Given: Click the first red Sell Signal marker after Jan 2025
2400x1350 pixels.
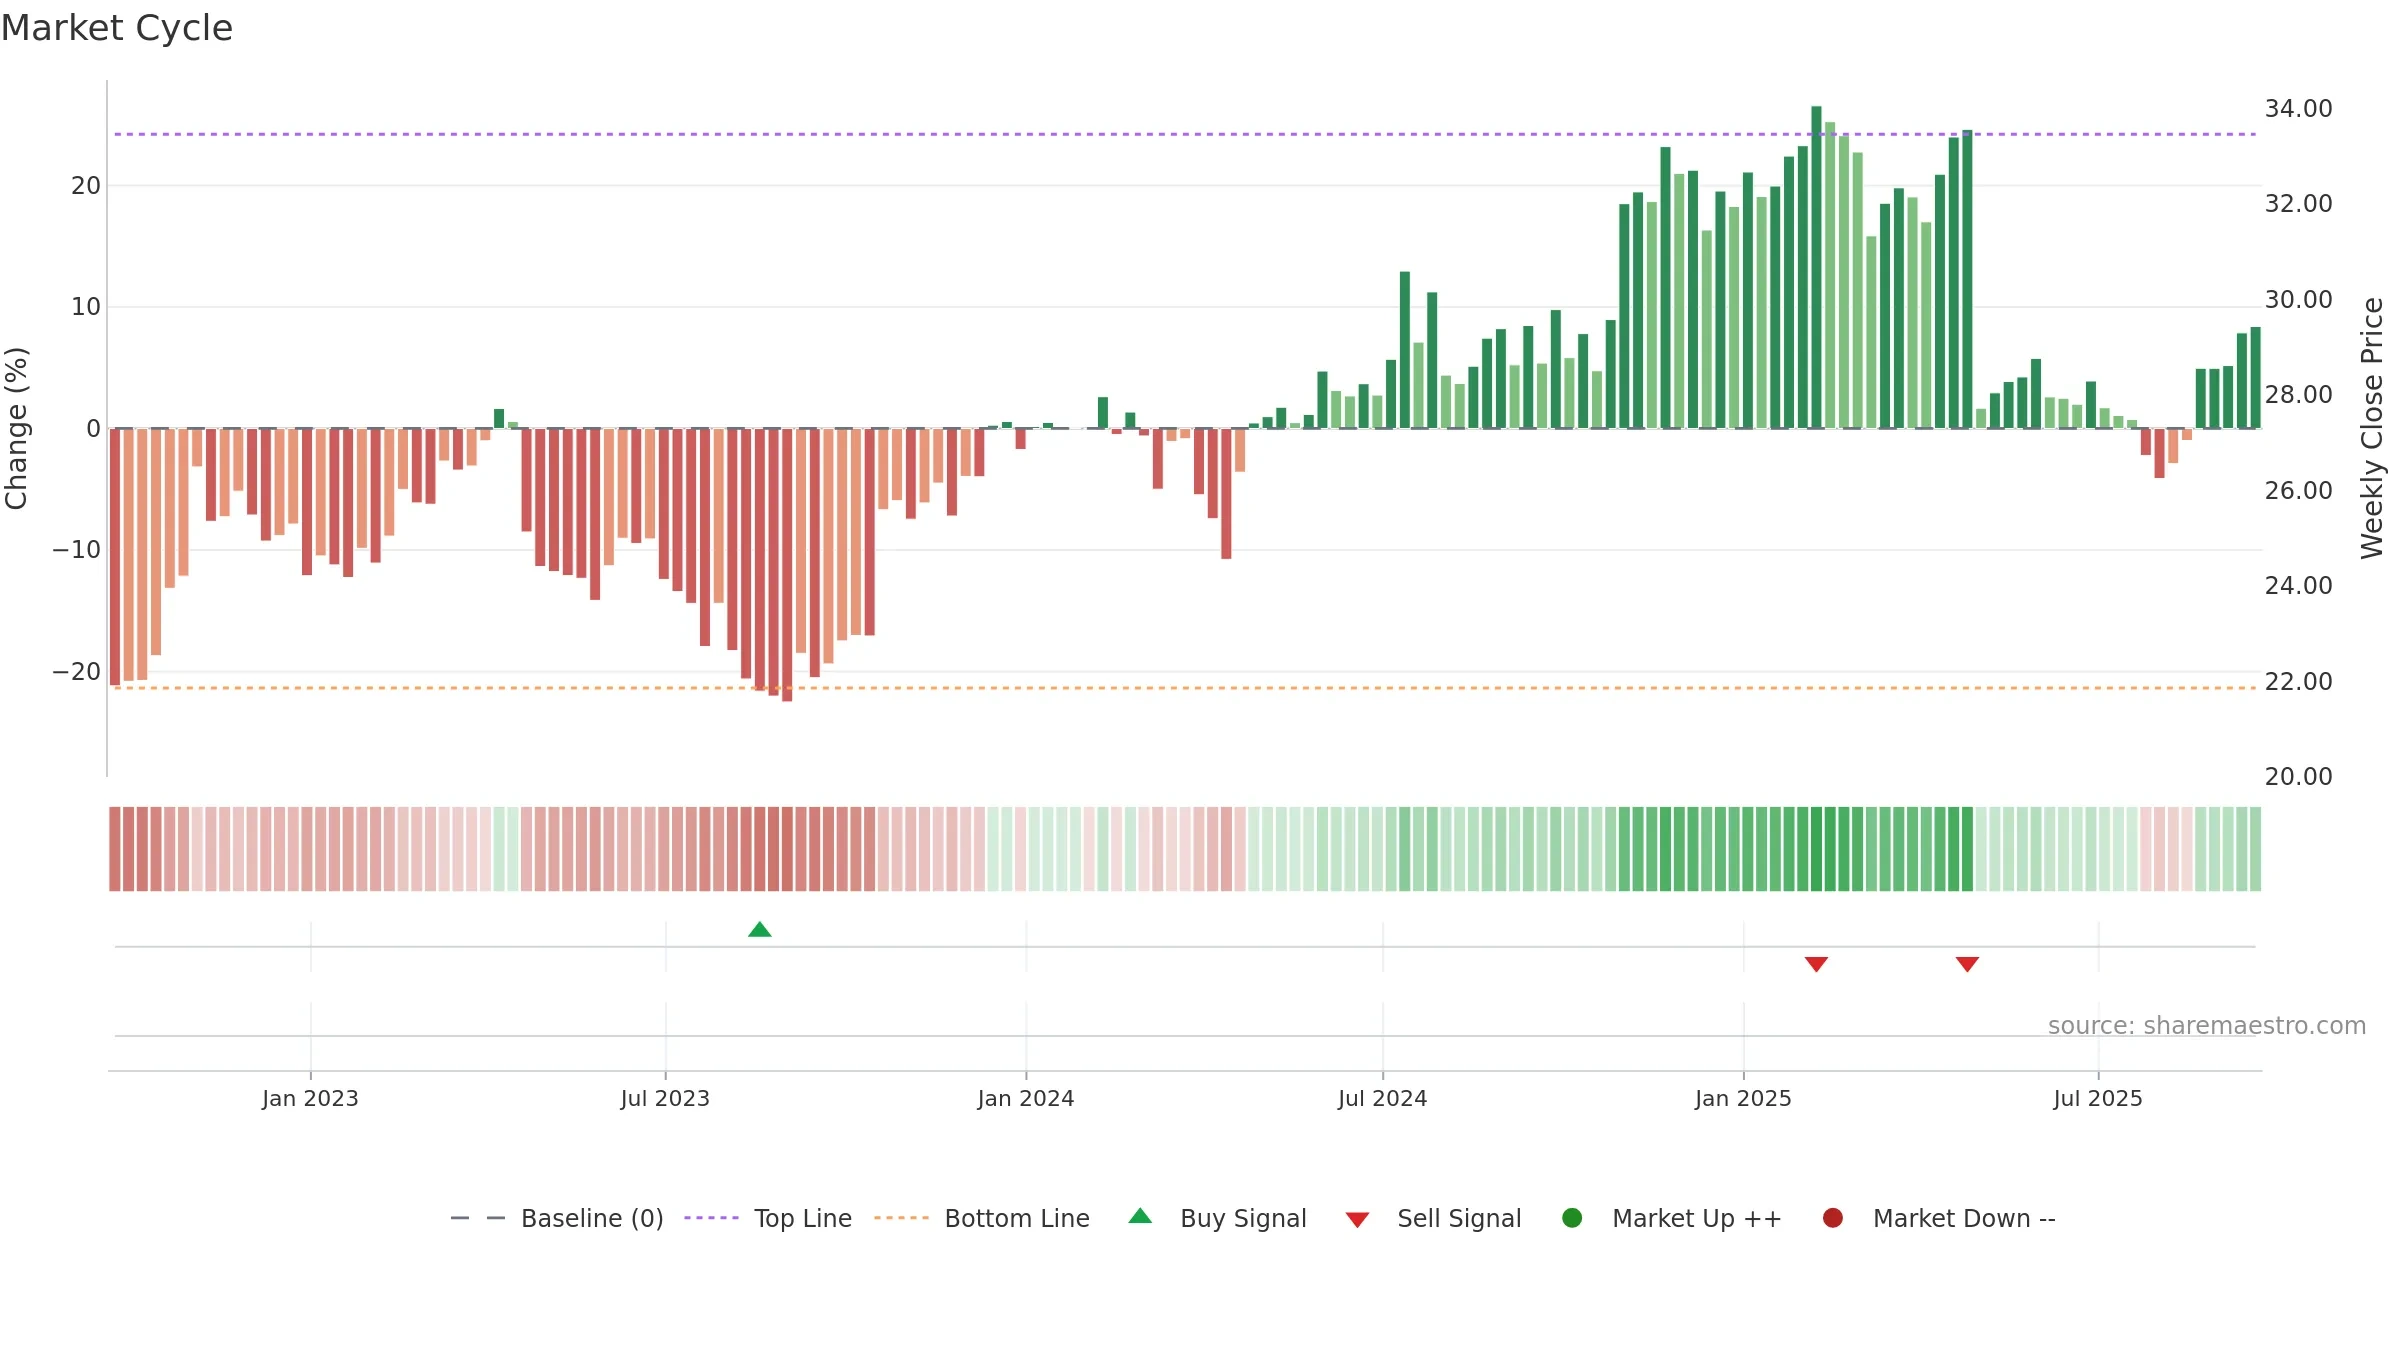Looking at the screenshot, I should pyautogui.click(x=1816, y=964).
